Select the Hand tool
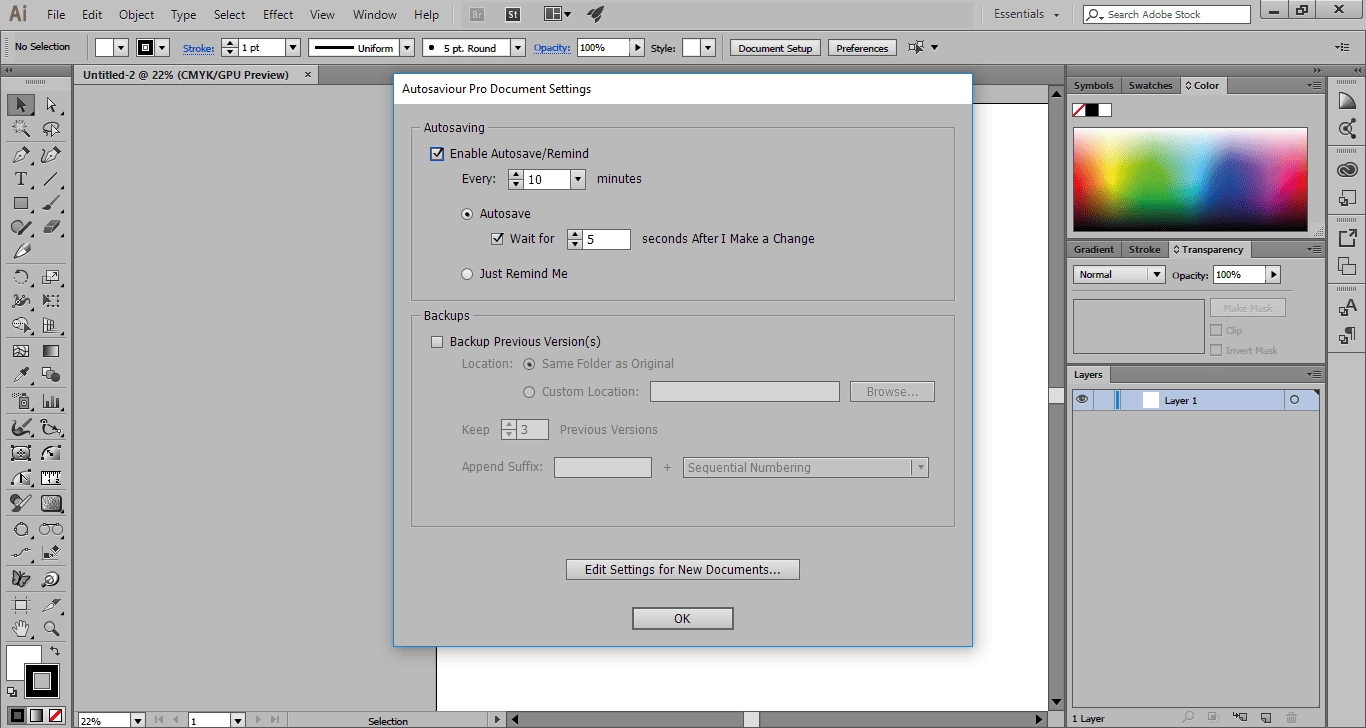Screen dimensions: 1366x728 pyautogui.click(x=21, y=629)
